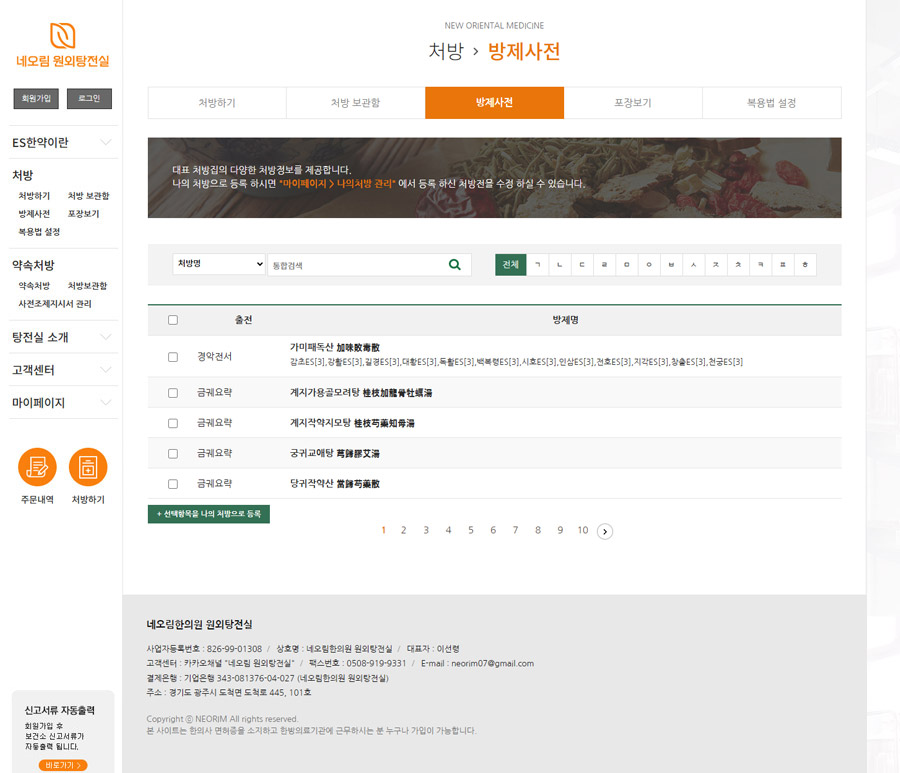Go to page 10 in pagination
Viewport: 900px width, 773px height.
[583, 530]
